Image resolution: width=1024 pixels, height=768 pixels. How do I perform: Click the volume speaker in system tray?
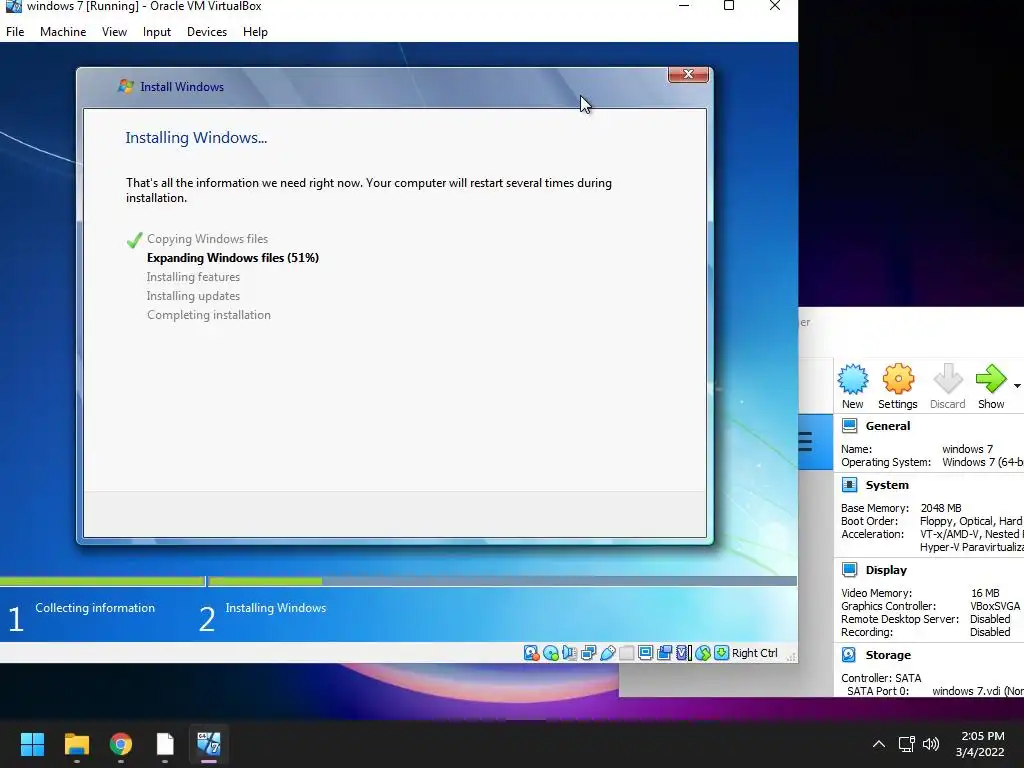tap(931, 744)
